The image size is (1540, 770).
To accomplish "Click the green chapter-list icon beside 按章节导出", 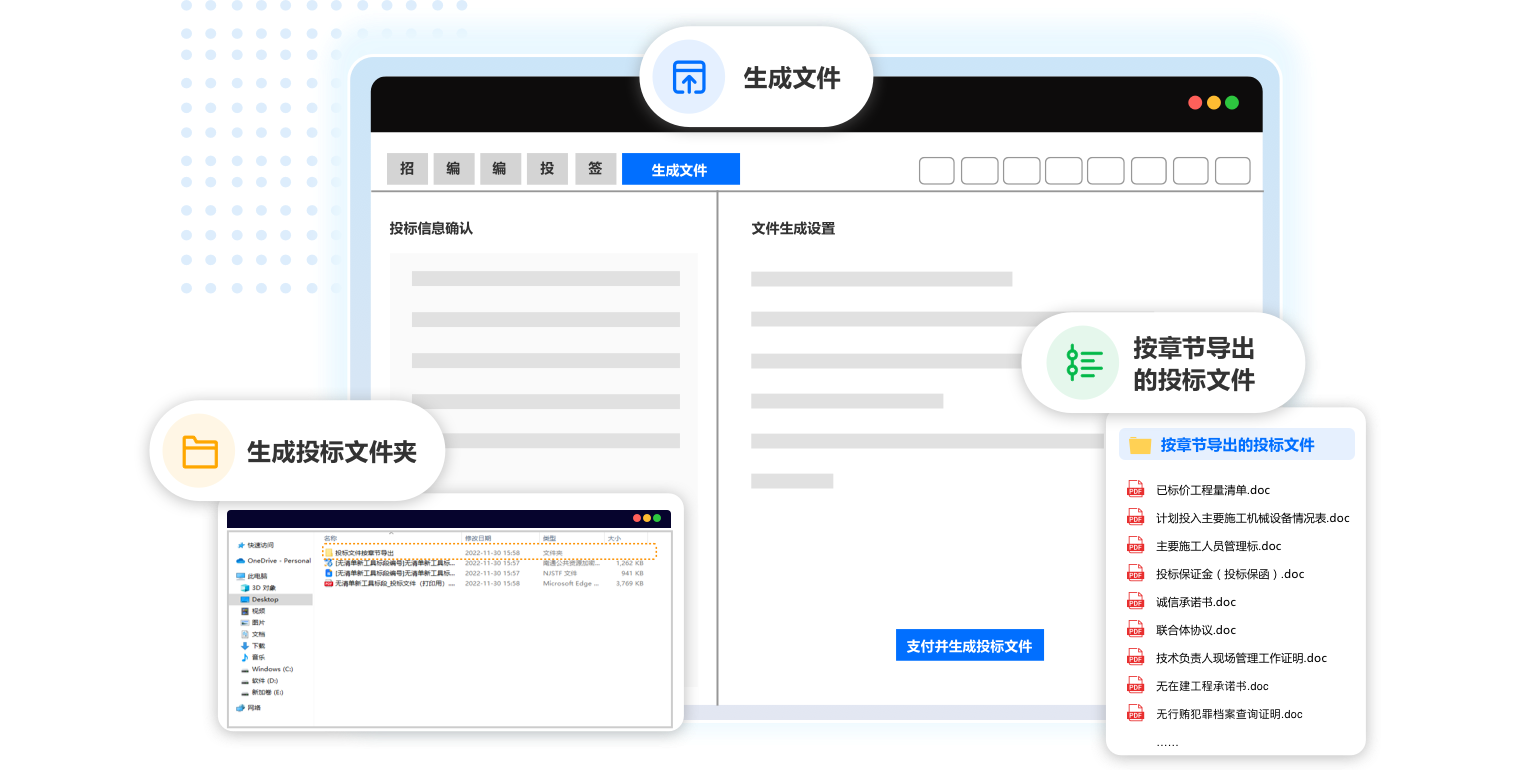I will 1084,362.
